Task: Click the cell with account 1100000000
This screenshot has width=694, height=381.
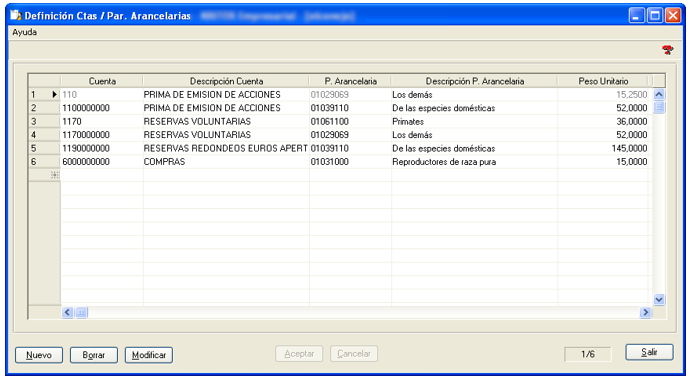Action: pos(102,108)
